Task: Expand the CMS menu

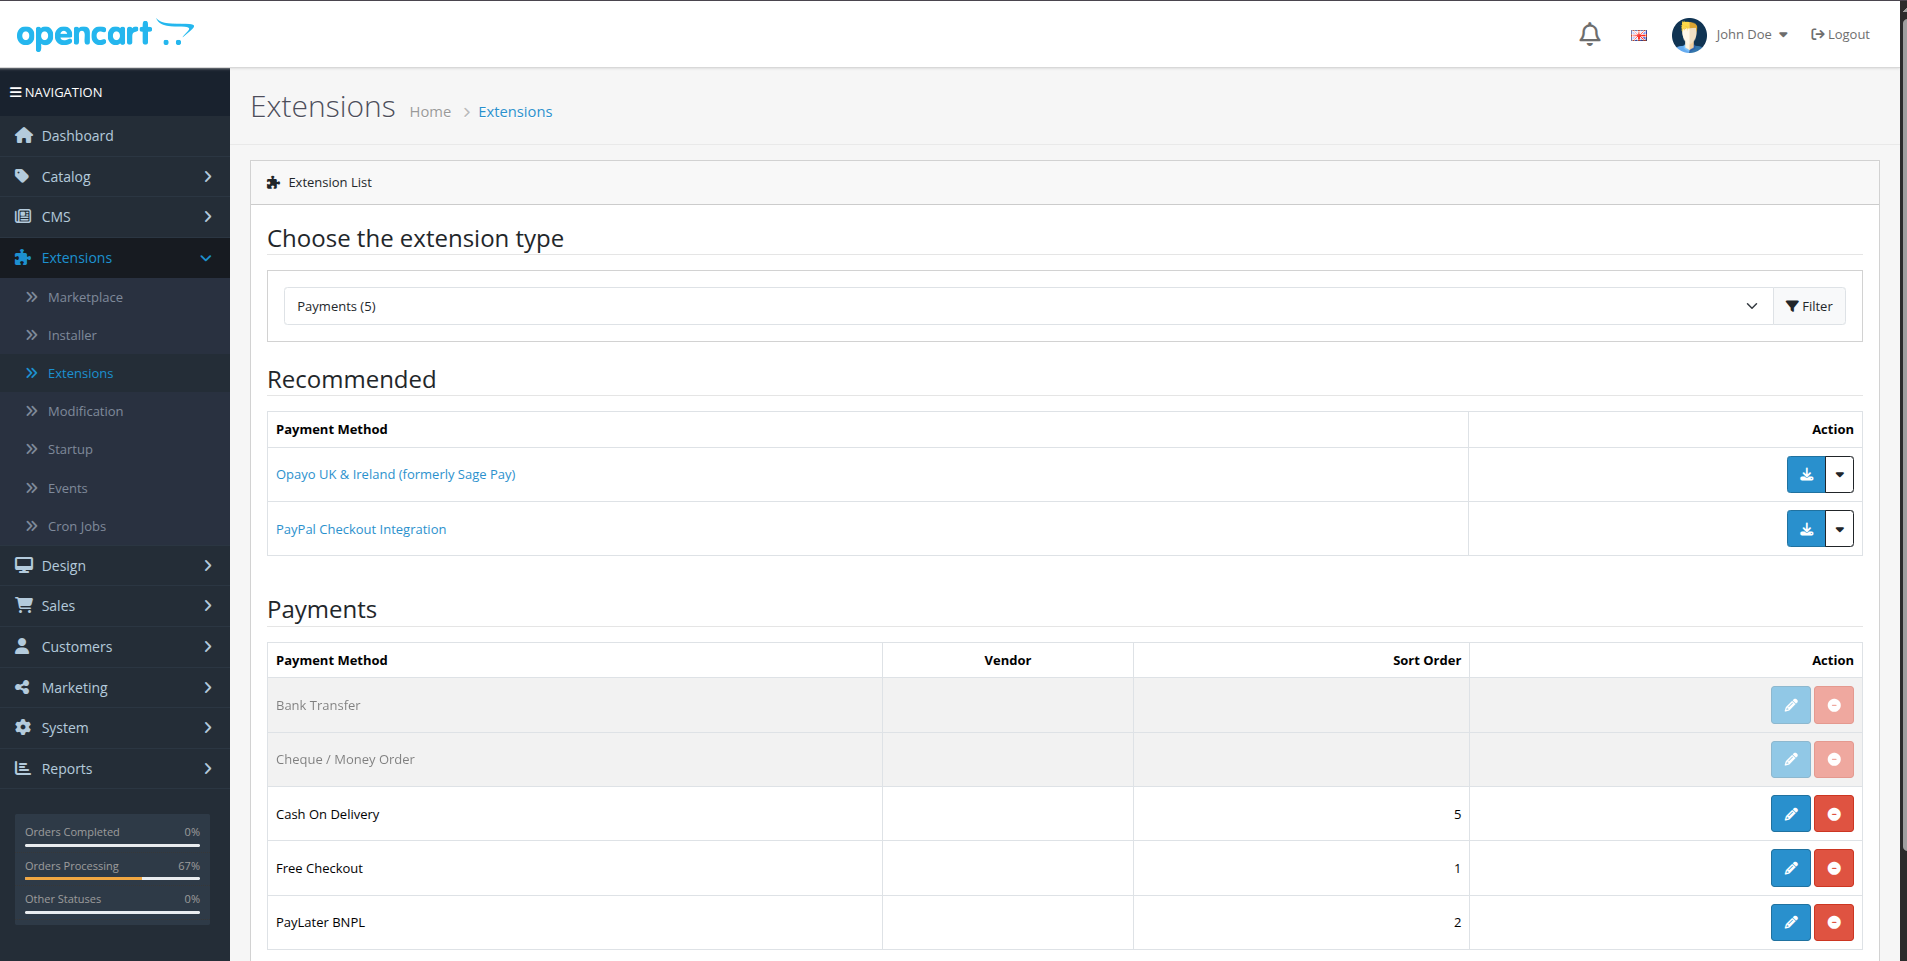Action: (x=115, y=216)
